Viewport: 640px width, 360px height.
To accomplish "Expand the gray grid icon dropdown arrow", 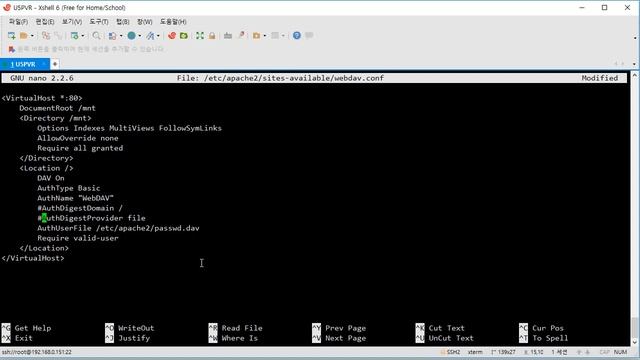I will 283,36.
